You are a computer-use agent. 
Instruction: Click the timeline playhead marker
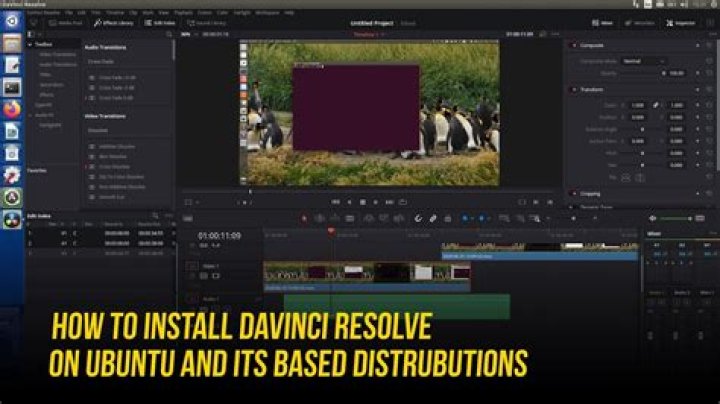(331, 231)
